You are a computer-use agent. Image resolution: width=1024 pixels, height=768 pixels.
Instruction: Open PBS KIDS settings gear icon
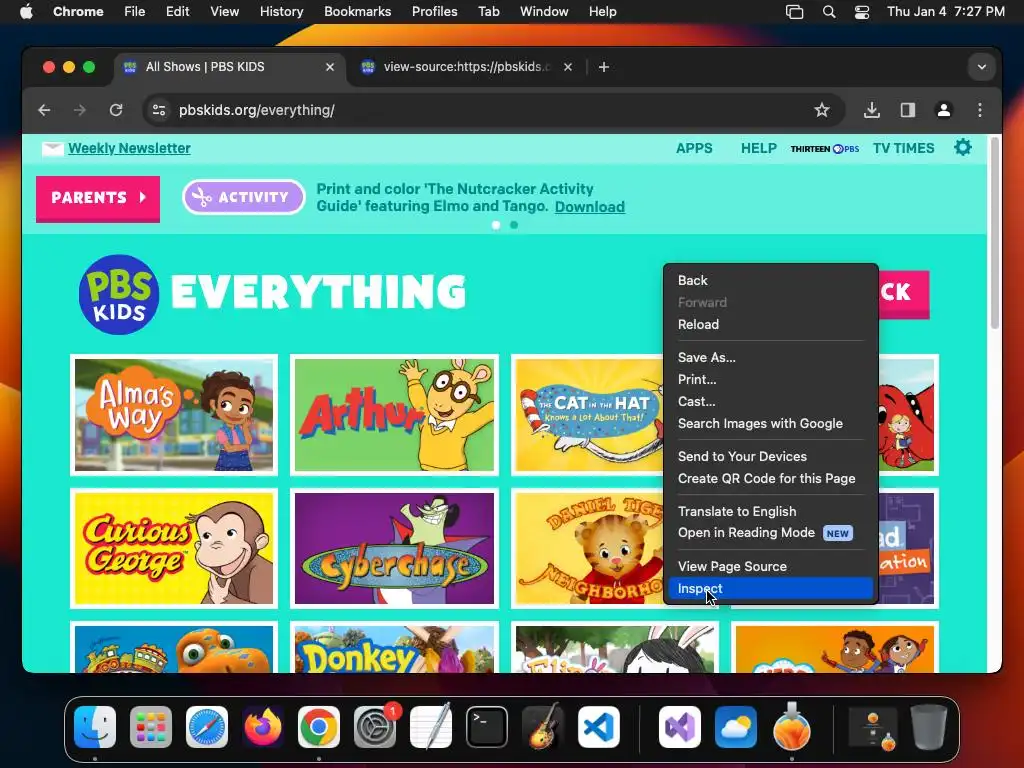963,148
